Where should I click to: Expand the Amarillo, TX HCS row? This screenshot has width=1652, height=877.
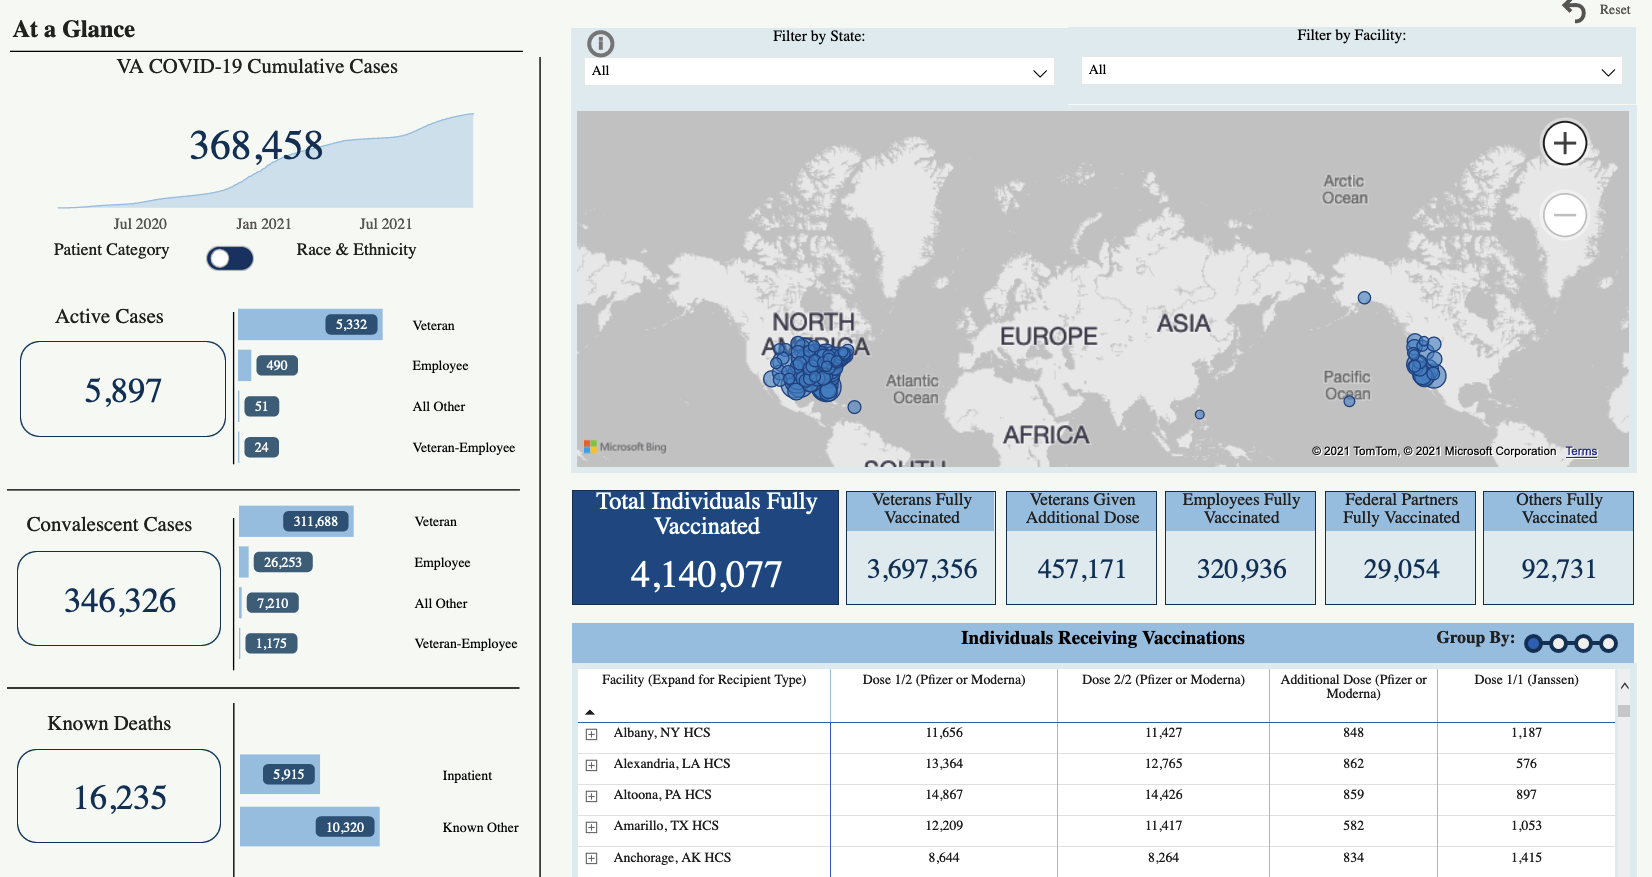(591, 827)
